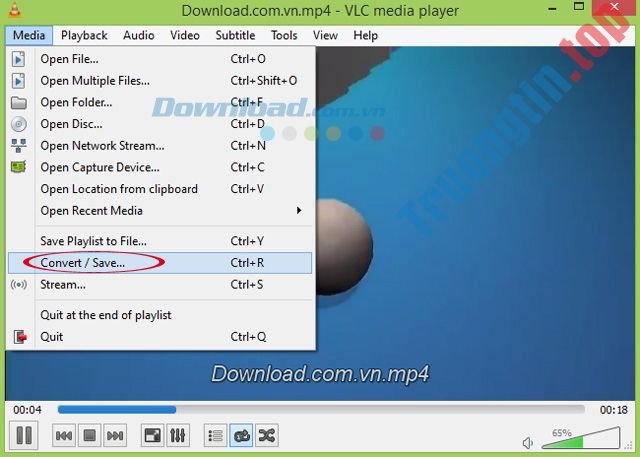Select Open Location from clipboard

(160, 189)
